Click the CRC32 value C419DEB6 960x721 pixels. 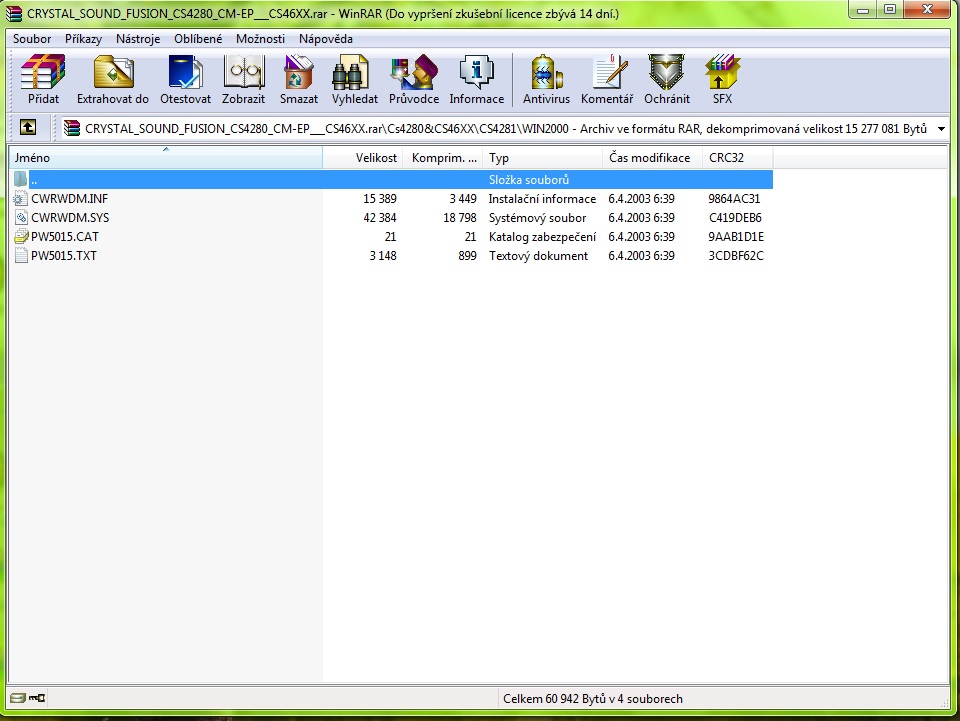pos(735,217)
